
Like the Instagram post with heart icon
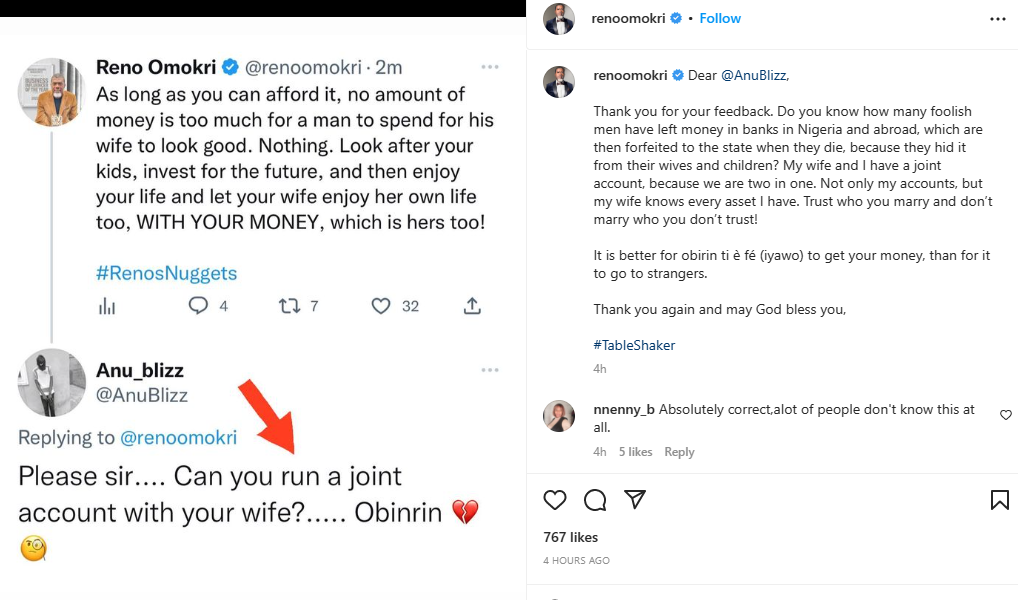[555, 499]
